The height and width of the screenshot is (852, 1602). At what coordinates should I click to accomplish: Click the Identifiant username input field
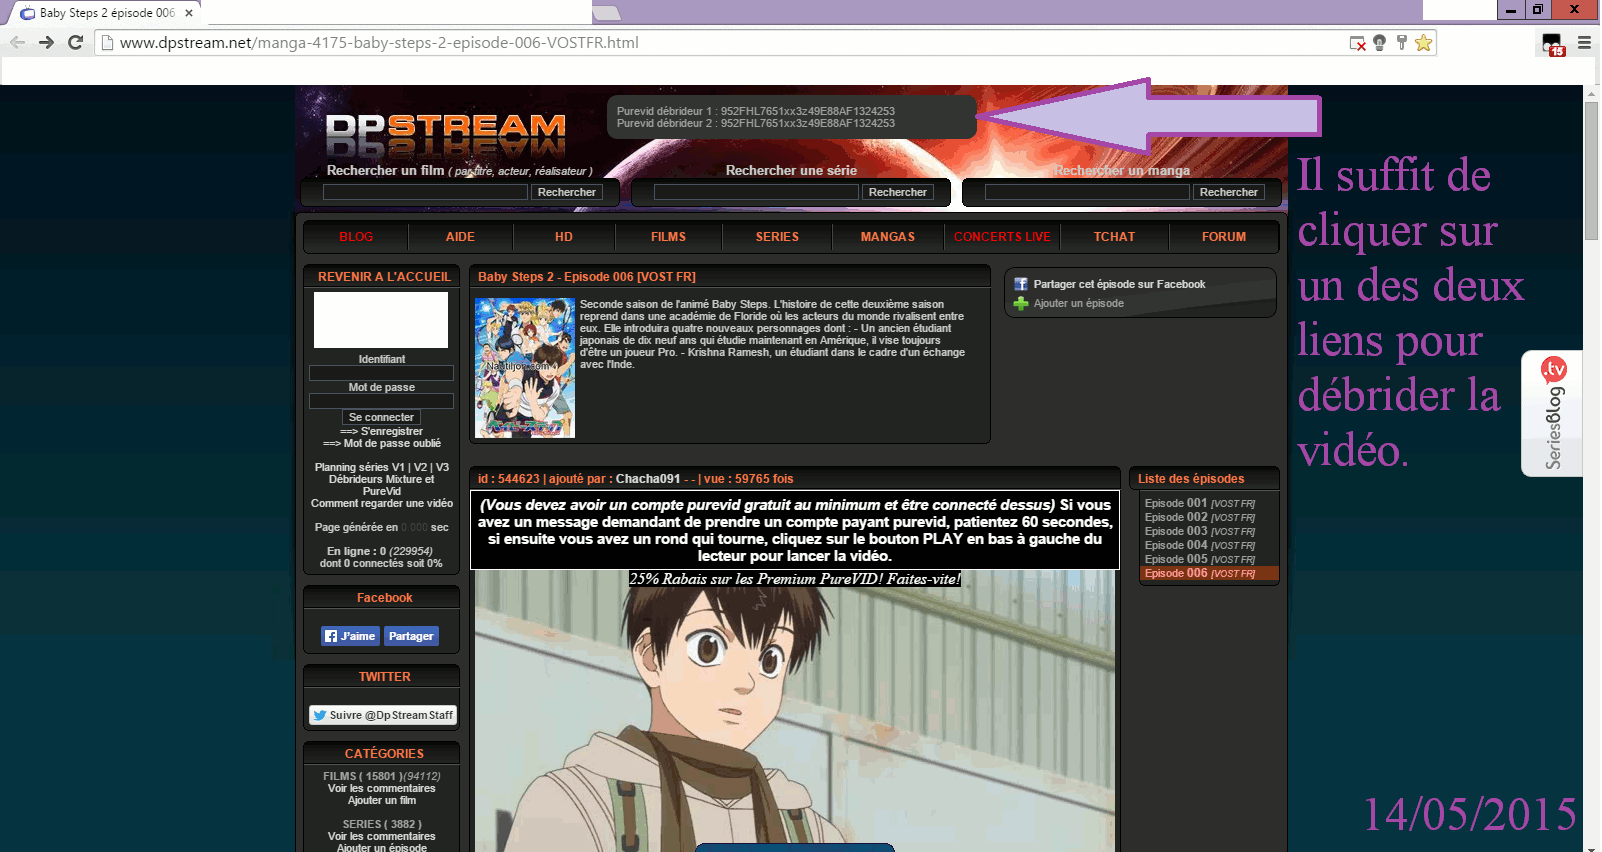(381, 373)
